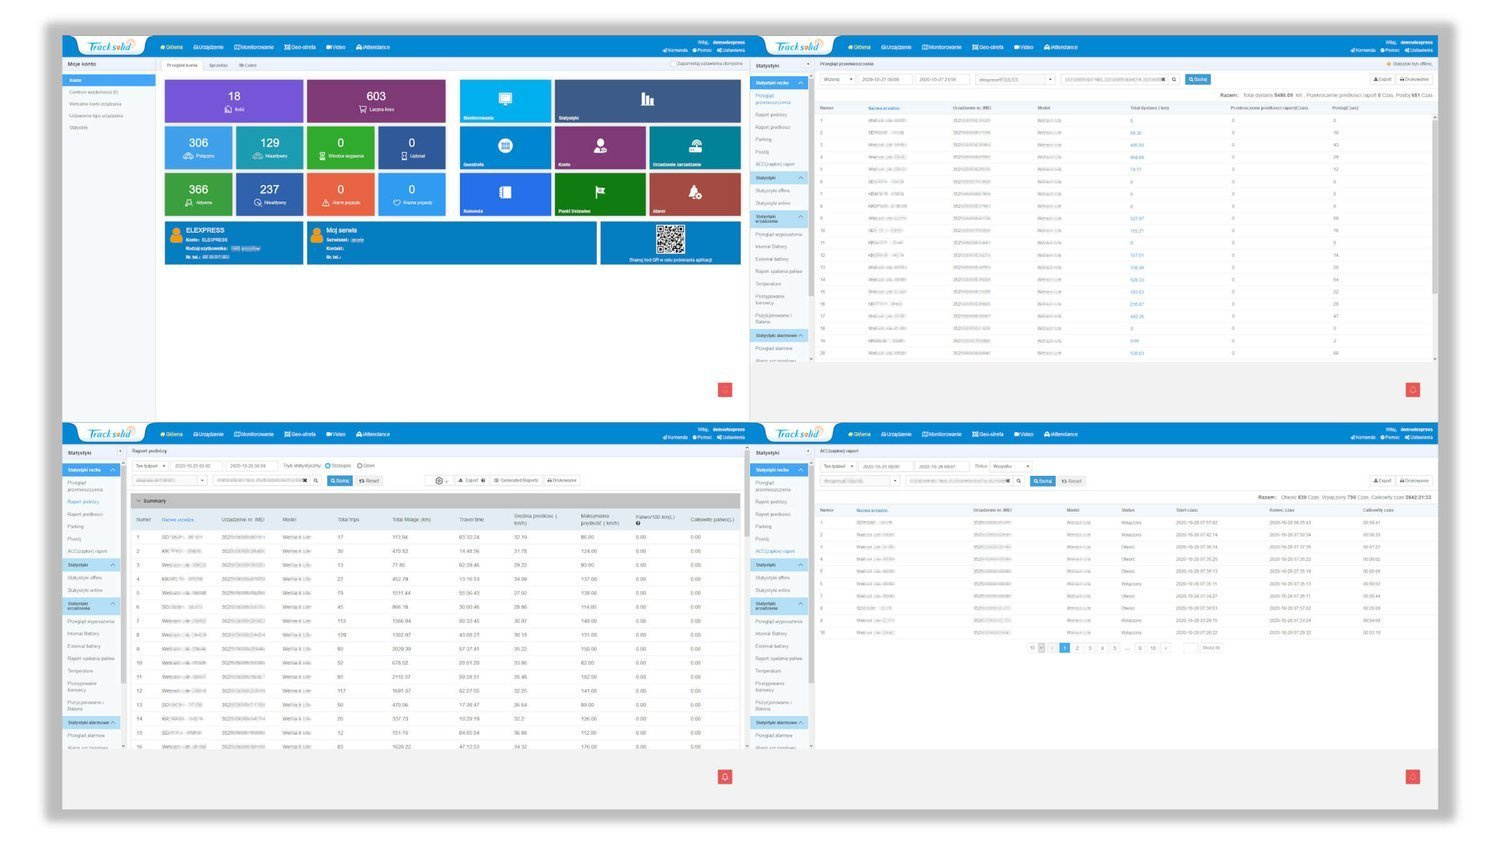1500x844 pixels.
Task: Click the Generated Reports button
Action: (x=516, y=481)
